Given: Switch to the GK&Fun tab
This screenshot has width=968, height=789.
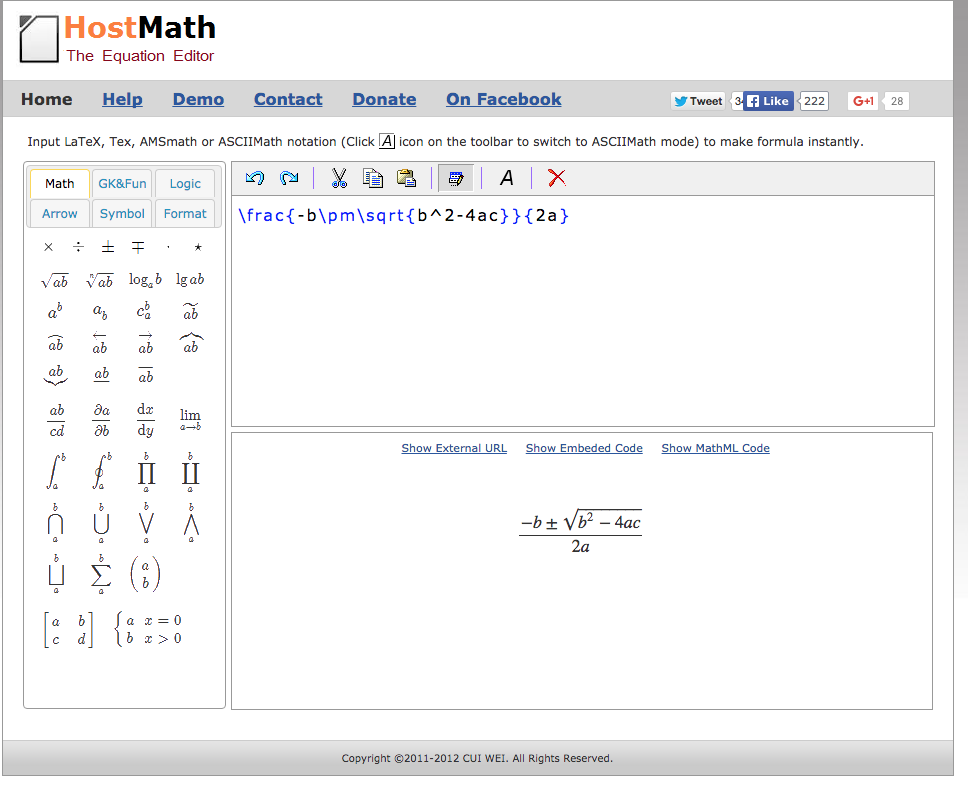Looking at the screenshot, I should tap(122, 184).
